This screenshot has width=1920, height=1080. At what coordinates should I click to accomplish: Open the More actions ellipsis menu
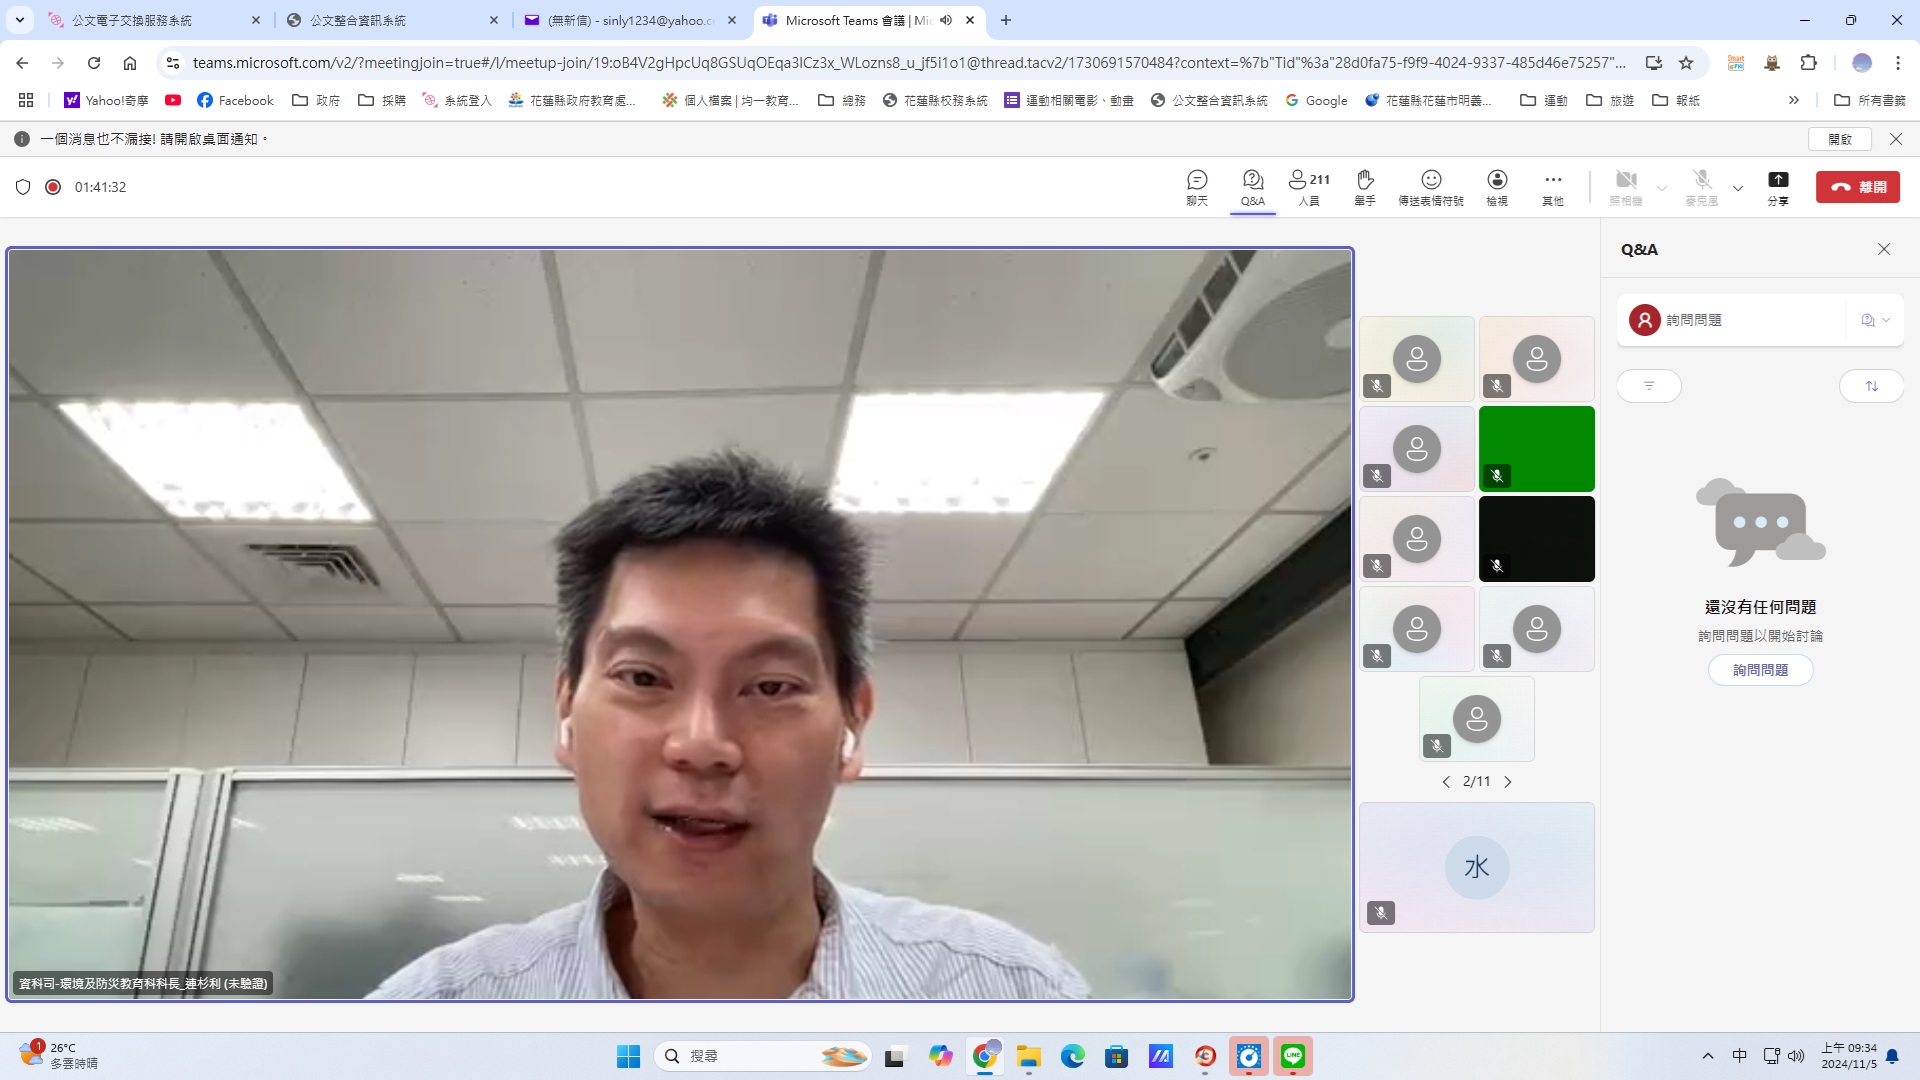pos(1552,186)
